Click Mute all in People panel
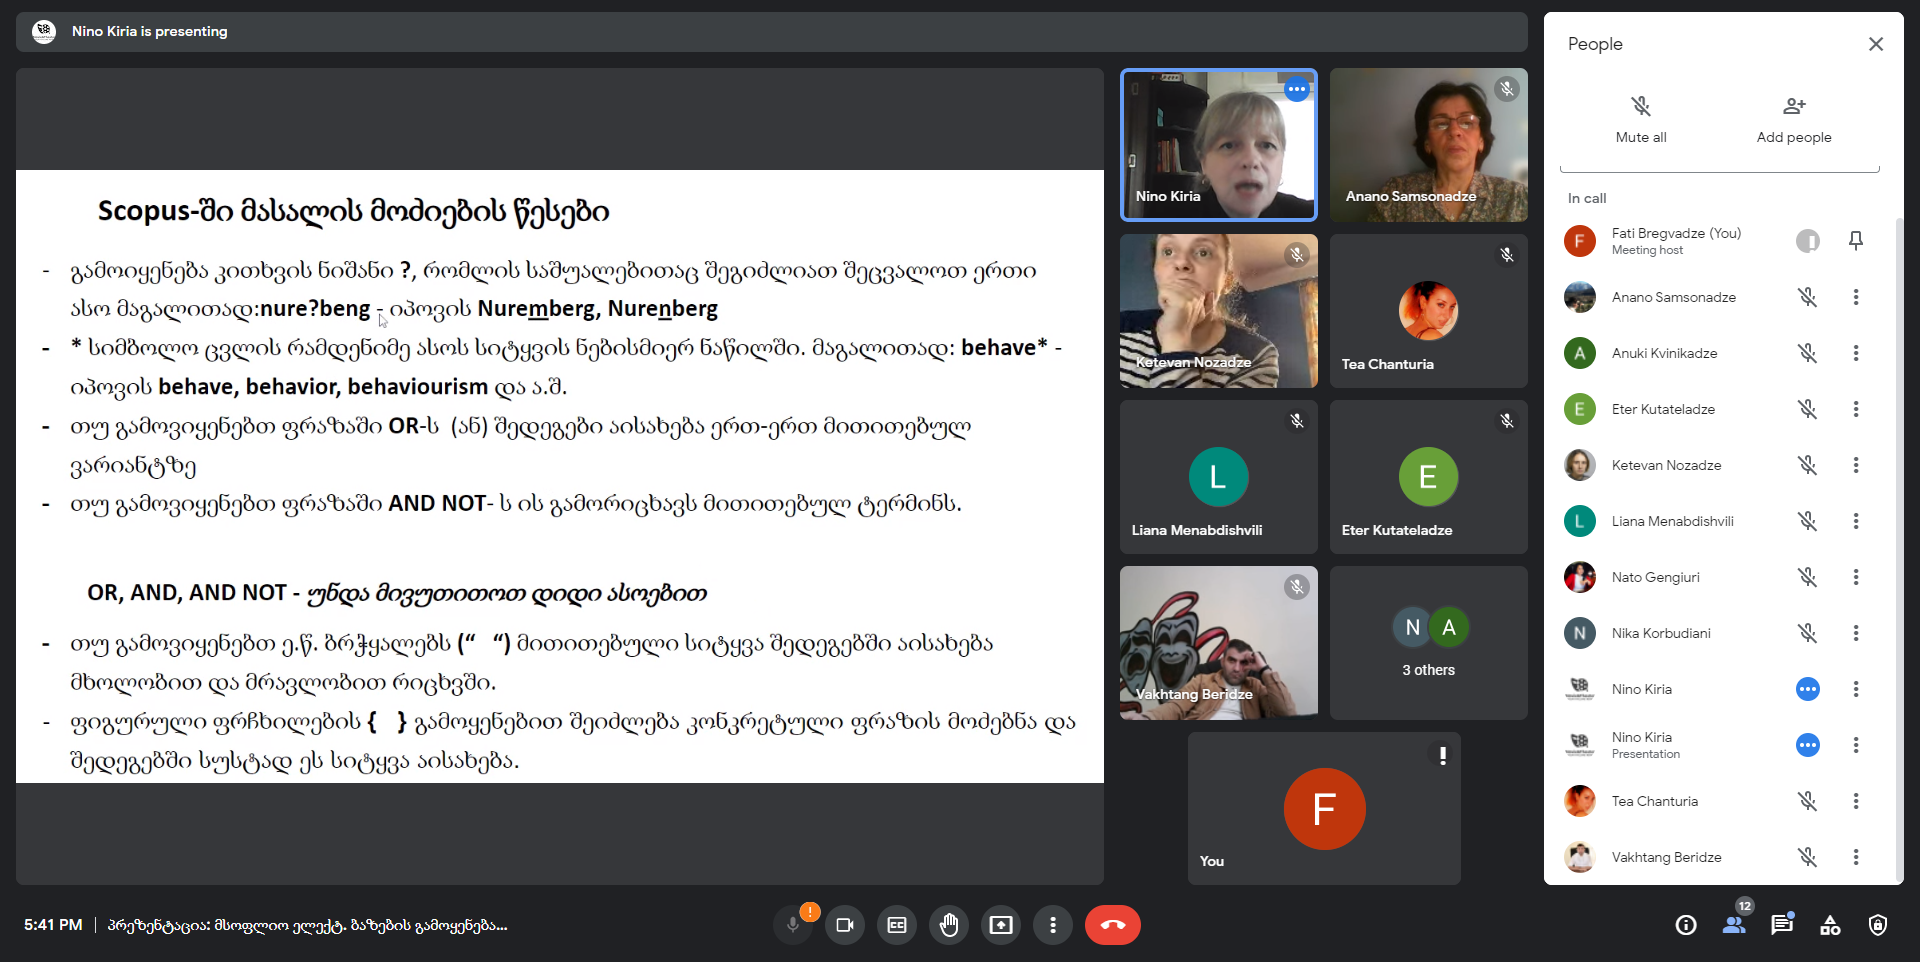This screenshot has height=962, width=1920. [1641, 118]
